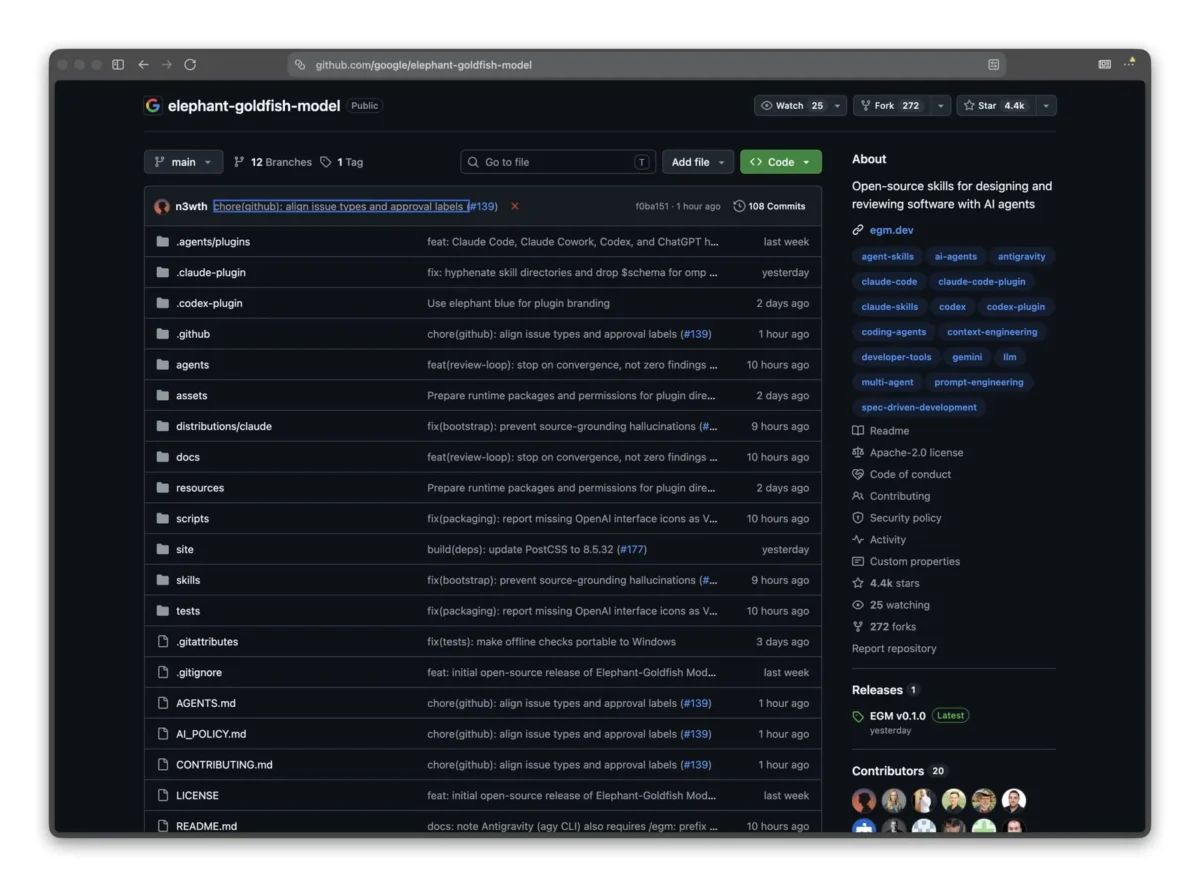The image size is (1200, 887).
Task: Click the browser reload icon
Action: [190, 64]
